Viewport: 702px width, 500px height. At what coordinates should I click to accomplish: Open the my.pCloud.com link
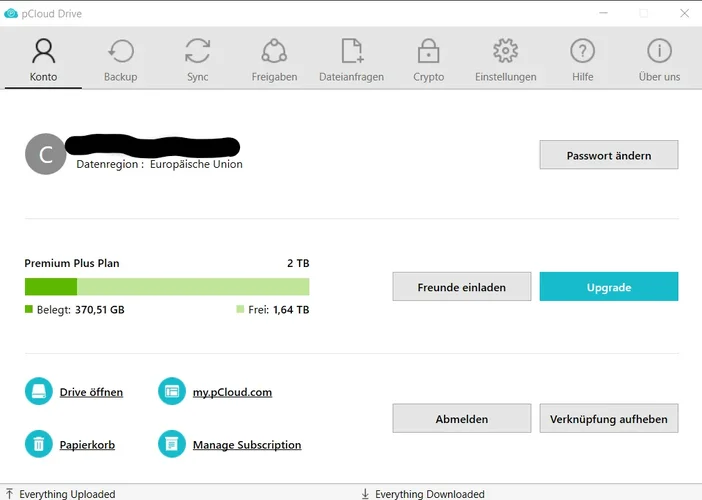coord(232,392)
